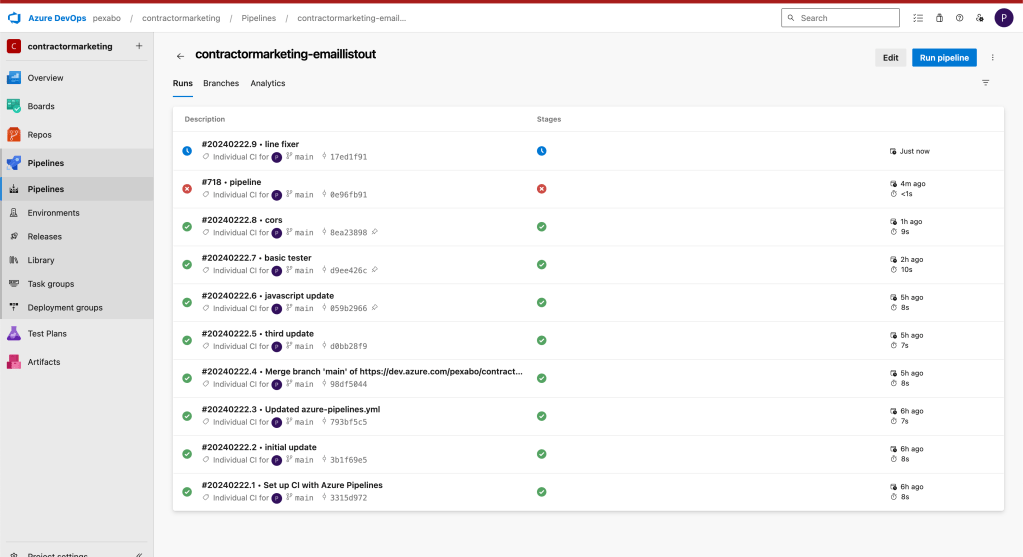Open Test Plans flask icon
The image size is (1023, 557).
14,333
